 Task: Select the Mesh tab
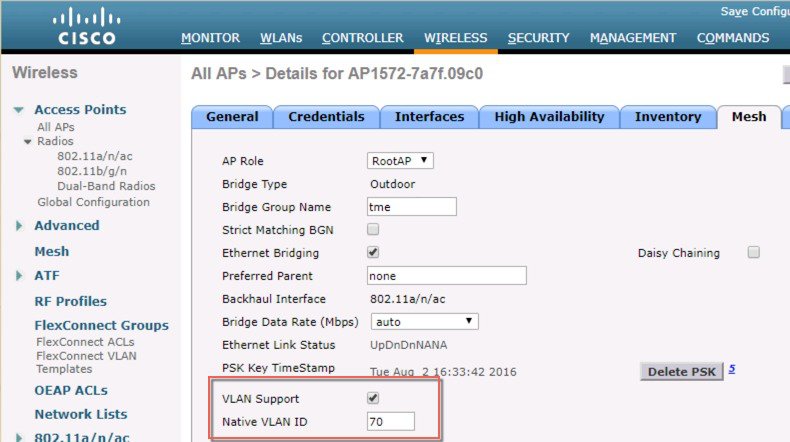749,117
